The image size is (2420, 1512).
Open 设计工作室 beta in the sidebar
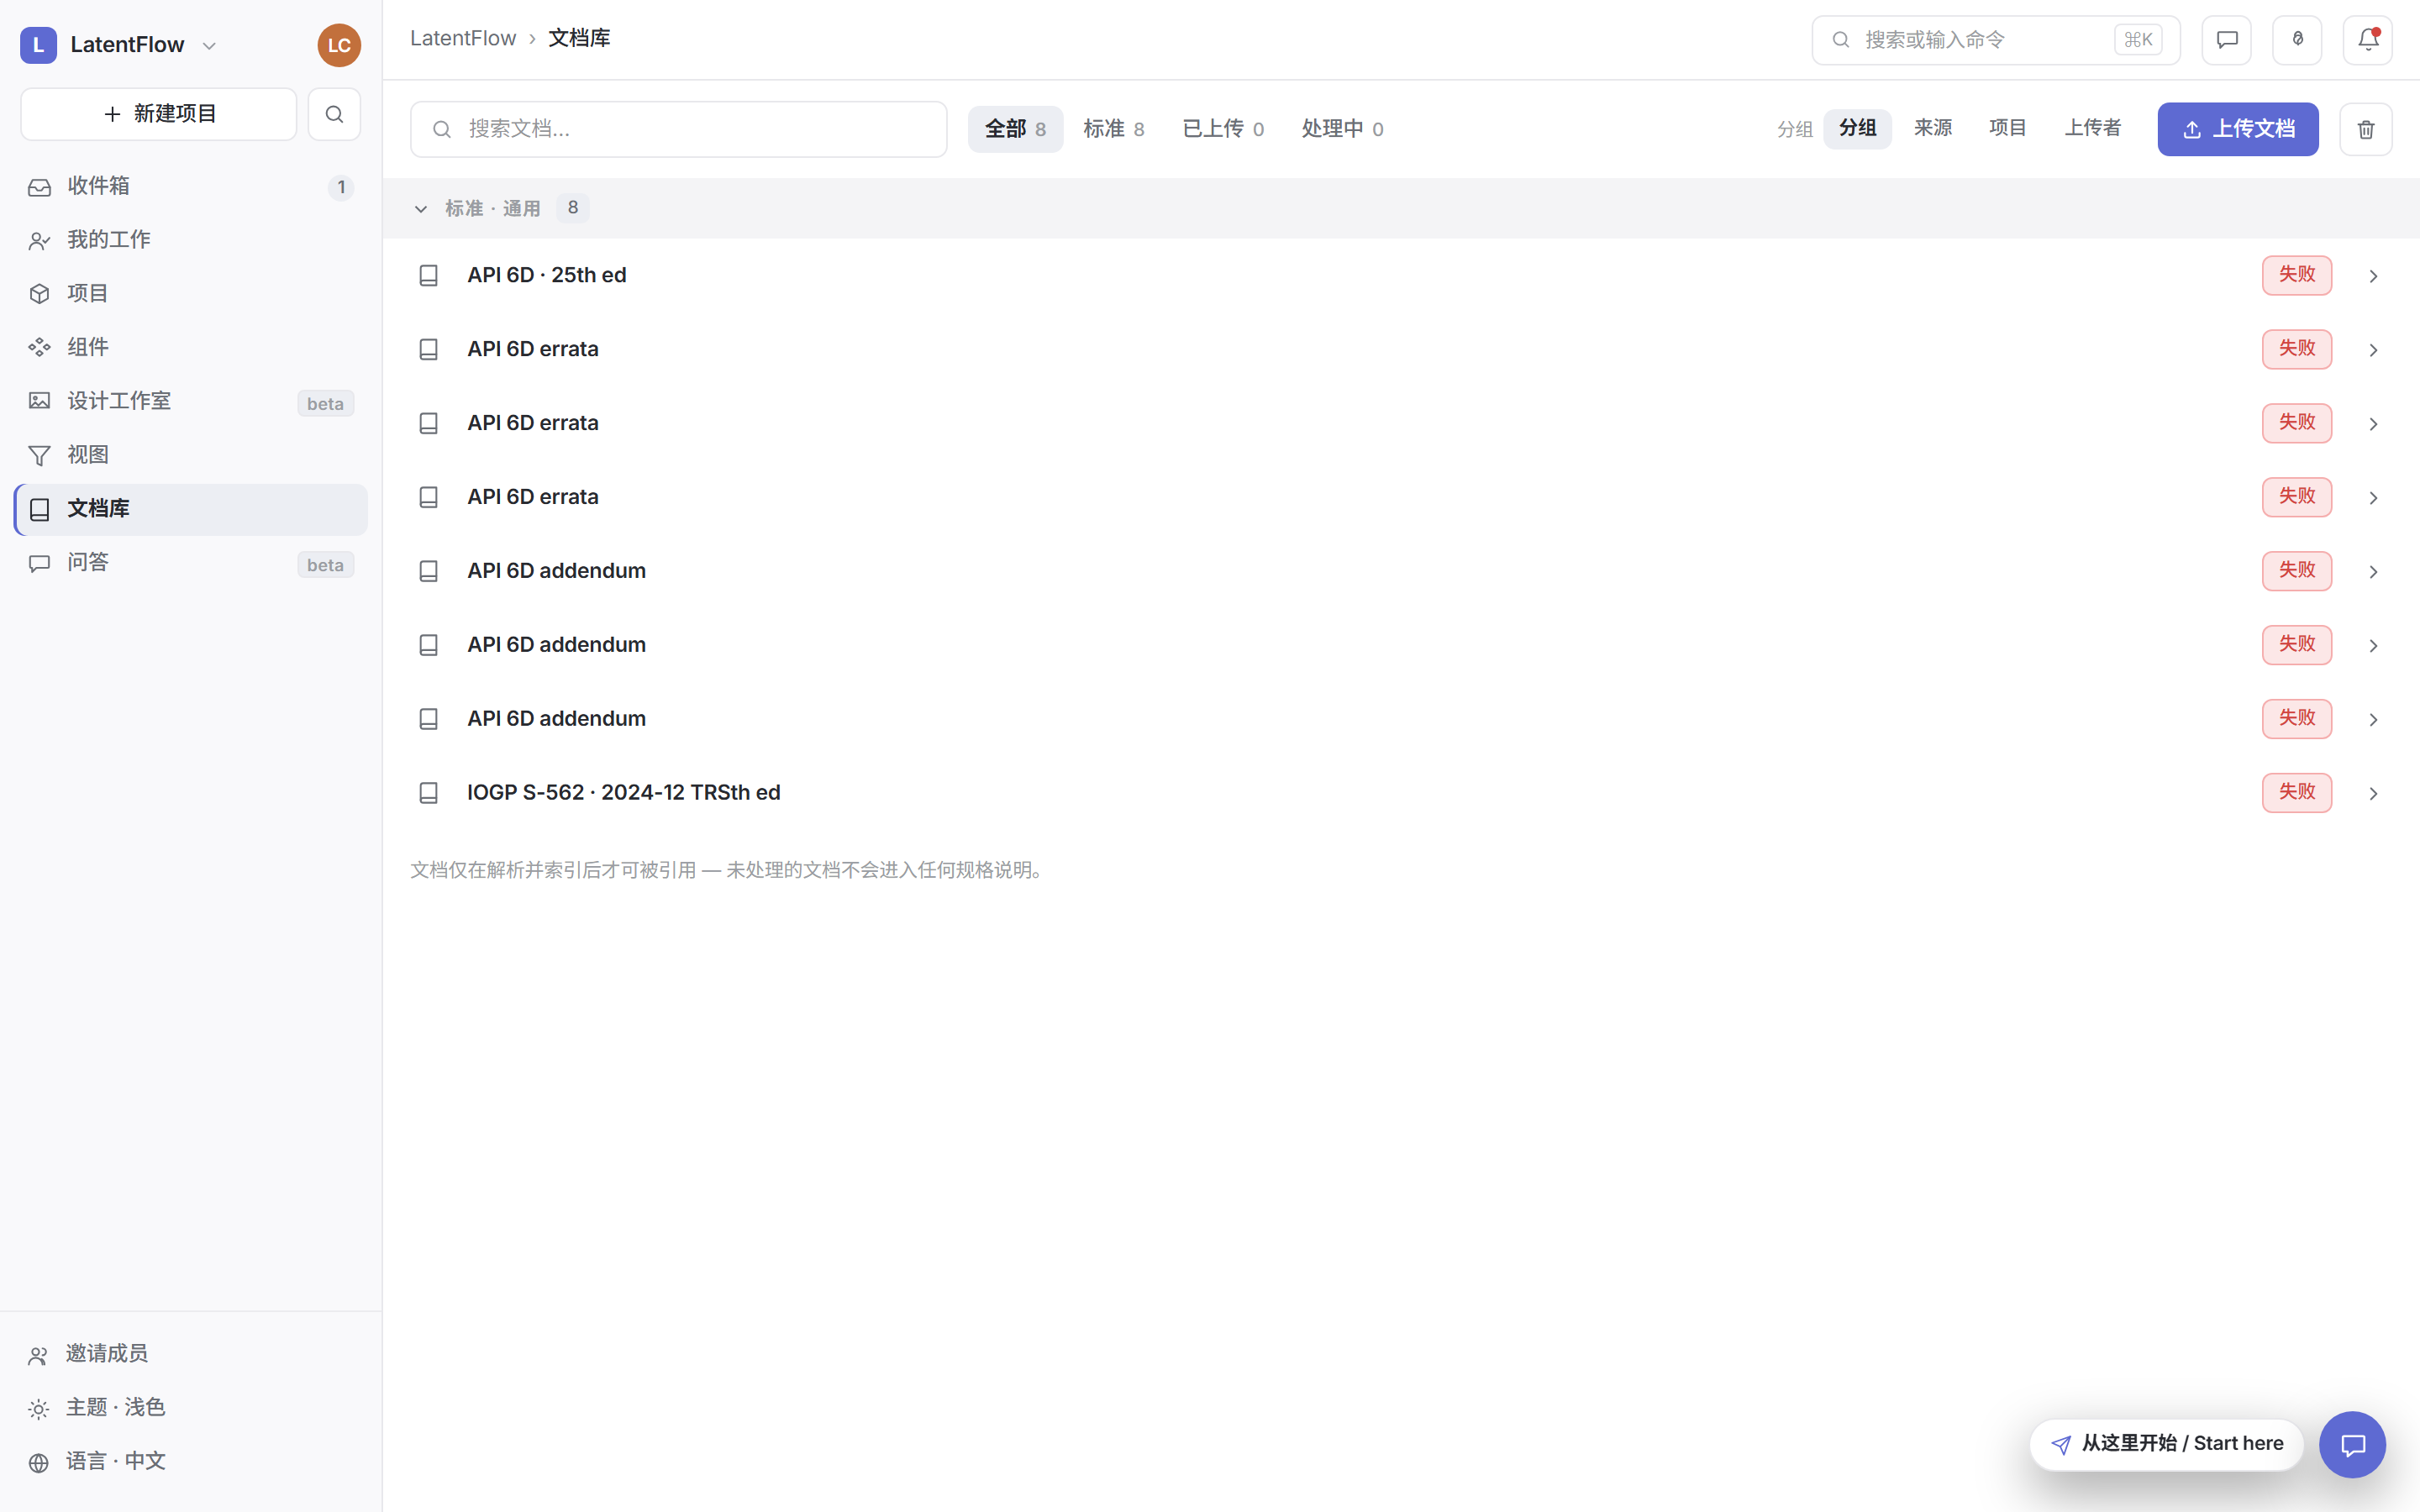[191, 401]
